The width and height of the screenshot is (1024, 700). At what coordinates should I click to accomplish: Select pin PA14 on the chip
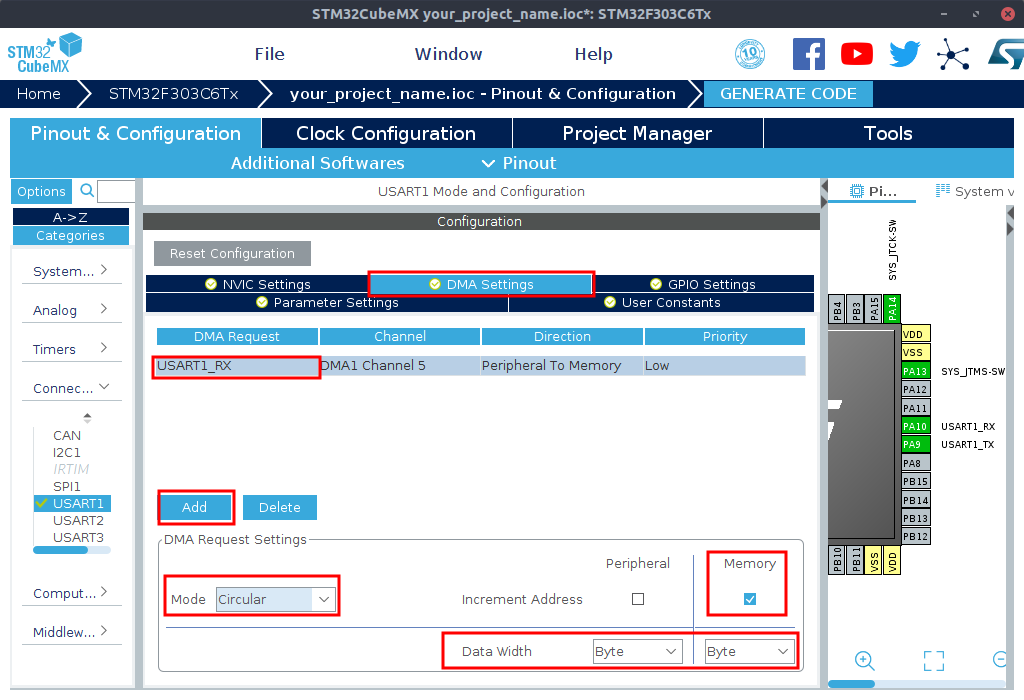(x=892, y=309)
